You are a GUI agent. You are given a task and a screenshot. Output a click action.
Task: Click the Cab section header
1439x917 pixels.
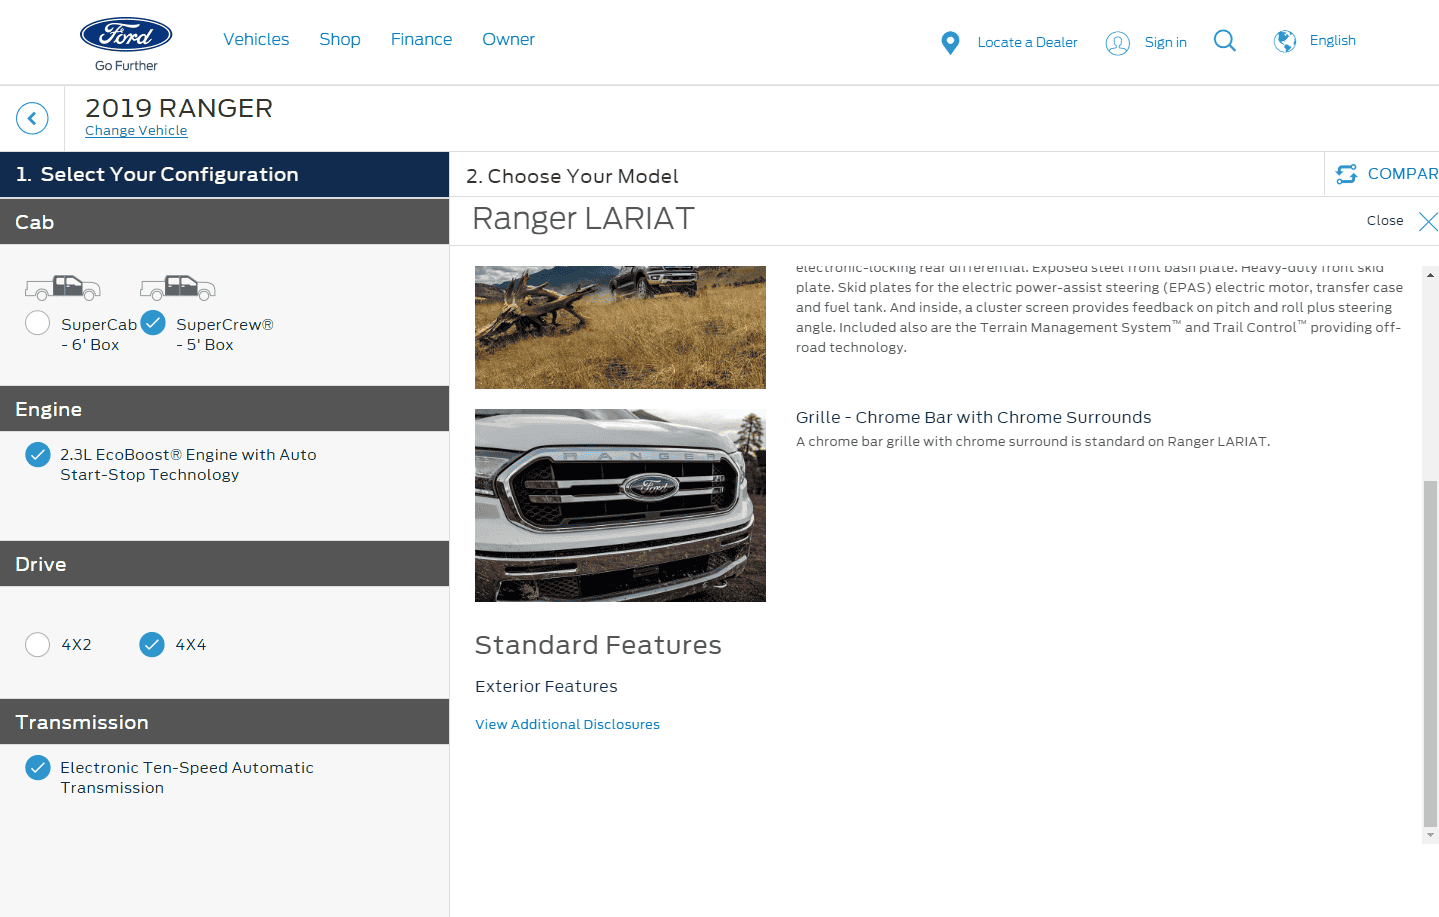pyautogui.click(x=224, y=222)
